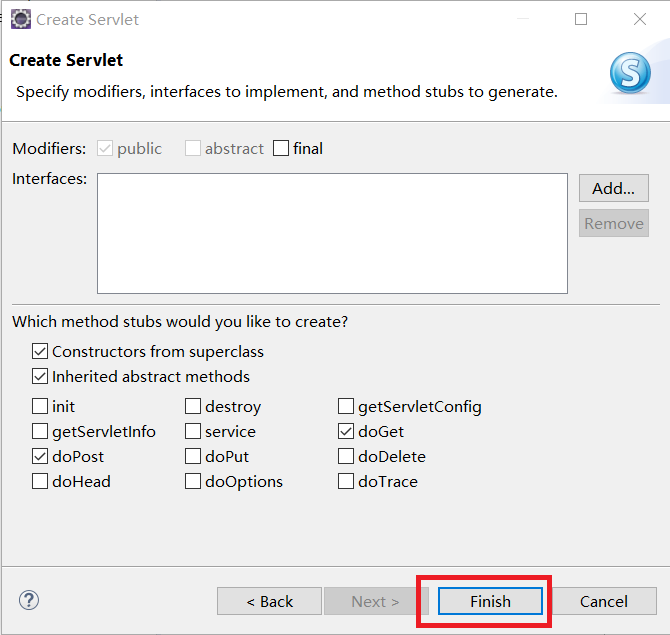Viewport: 670px width, 635px height.
Task: Click the Eclipse icon in title bar
Action: tap(20, 19)
